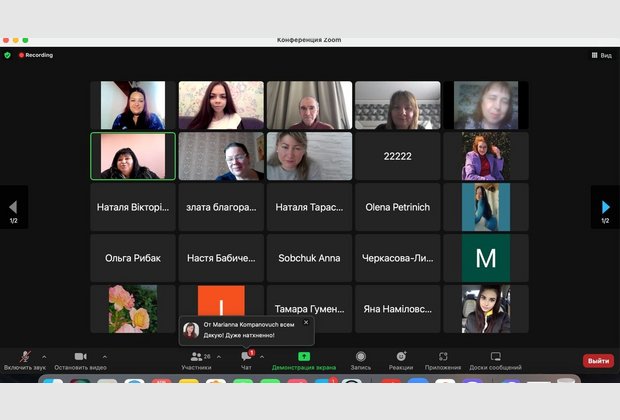Close the Marianna Kompanovuch chat notification
The height and width of the screenshot is (420, 620).
(306, 322)
